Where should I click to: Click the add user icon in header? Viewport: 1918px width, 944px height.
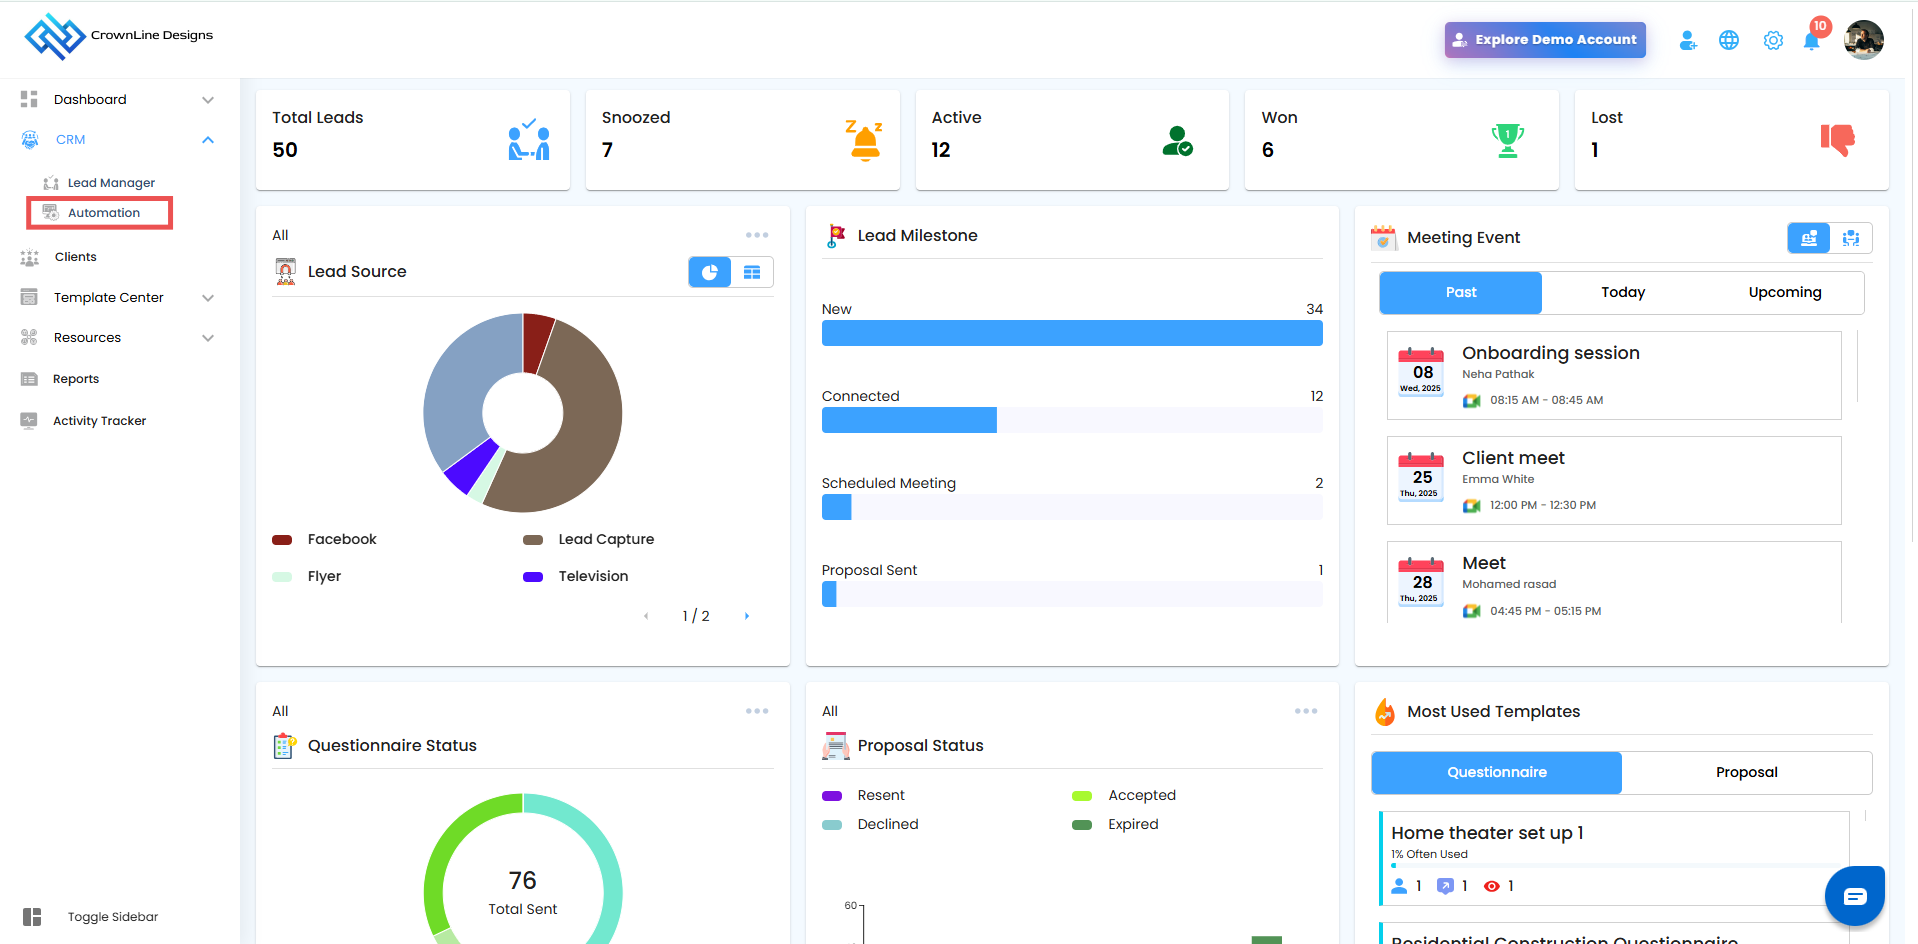(x=1687, y=41)
